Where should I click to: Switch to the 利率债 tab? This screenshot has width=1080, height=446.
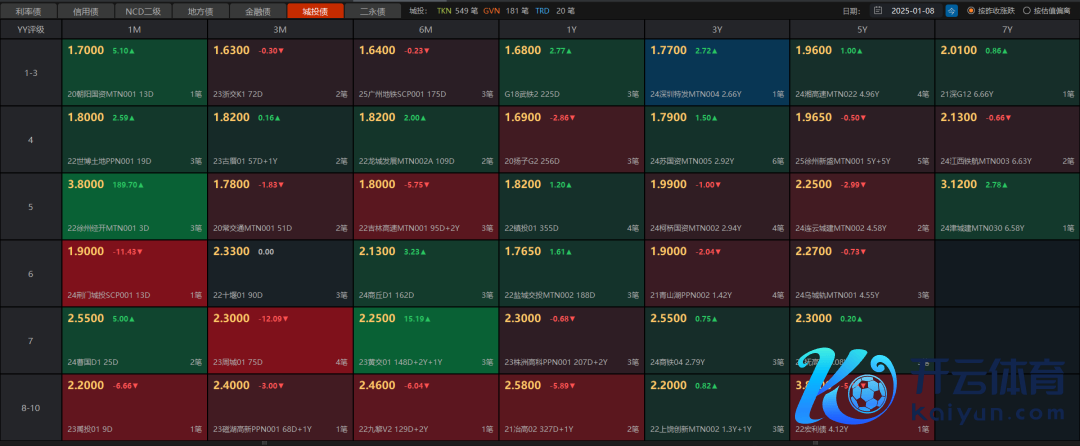29,11
